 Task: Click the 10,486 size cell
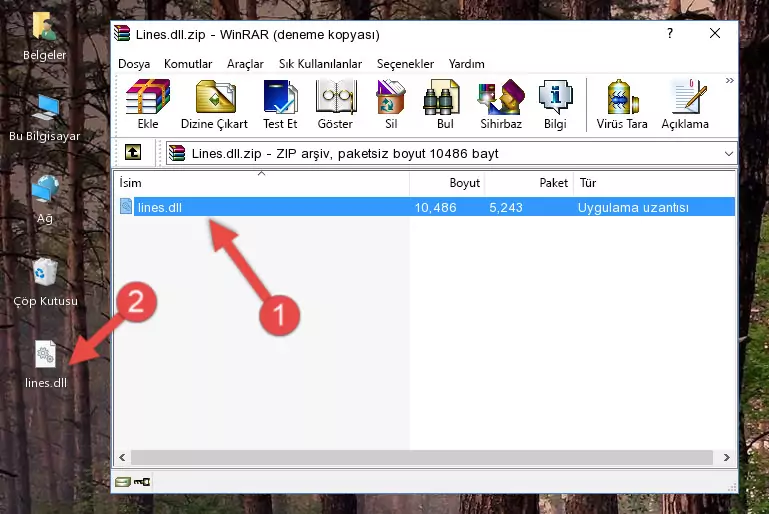pos(436,207)
